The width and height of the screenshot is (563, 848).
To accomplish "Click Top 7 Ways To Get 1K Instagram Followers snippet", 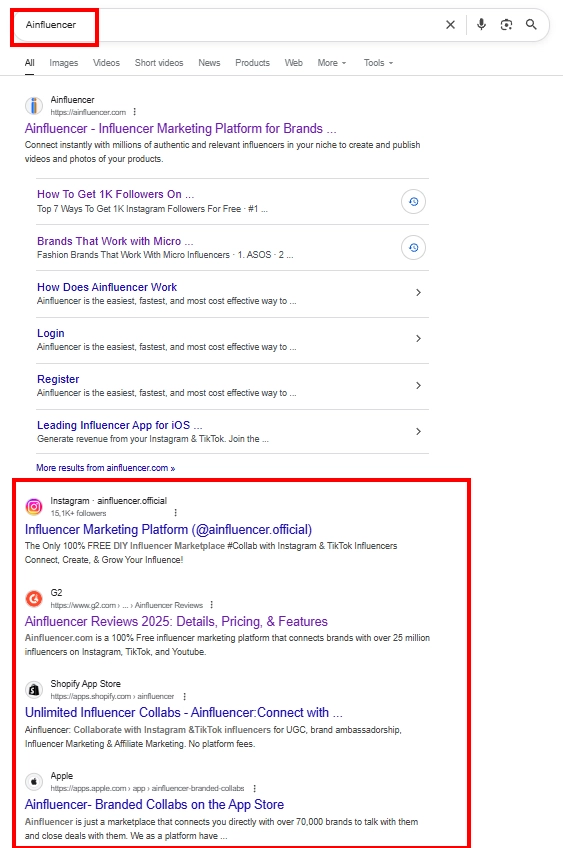I will tap(153, 209).
